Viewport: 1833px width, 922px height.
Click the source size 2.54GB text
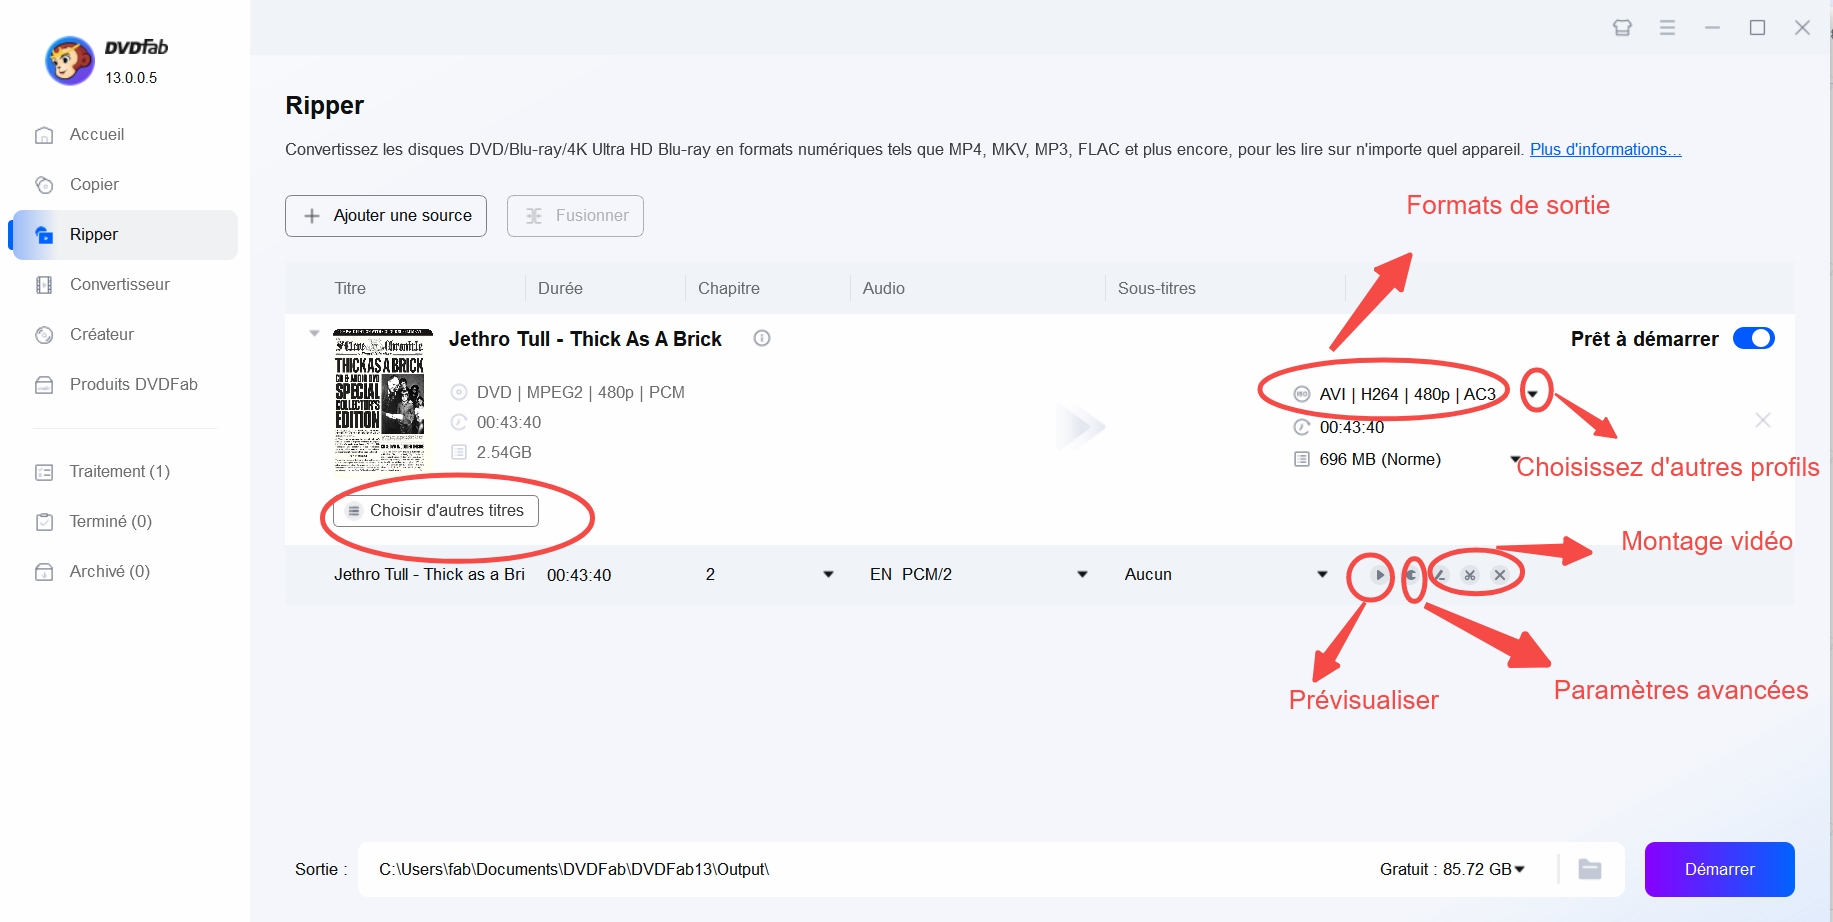pos(504,453)
